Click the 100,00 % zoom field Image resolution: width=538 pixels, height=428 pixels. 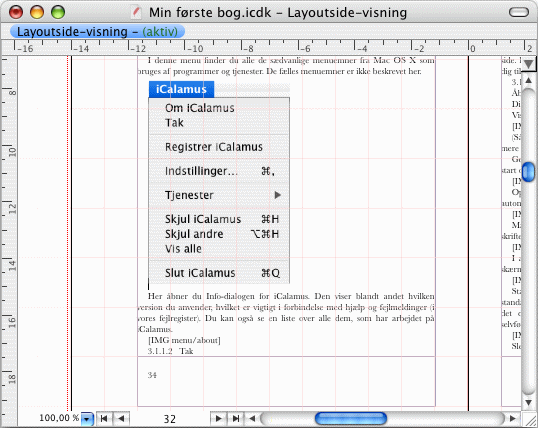coord(59,418)
